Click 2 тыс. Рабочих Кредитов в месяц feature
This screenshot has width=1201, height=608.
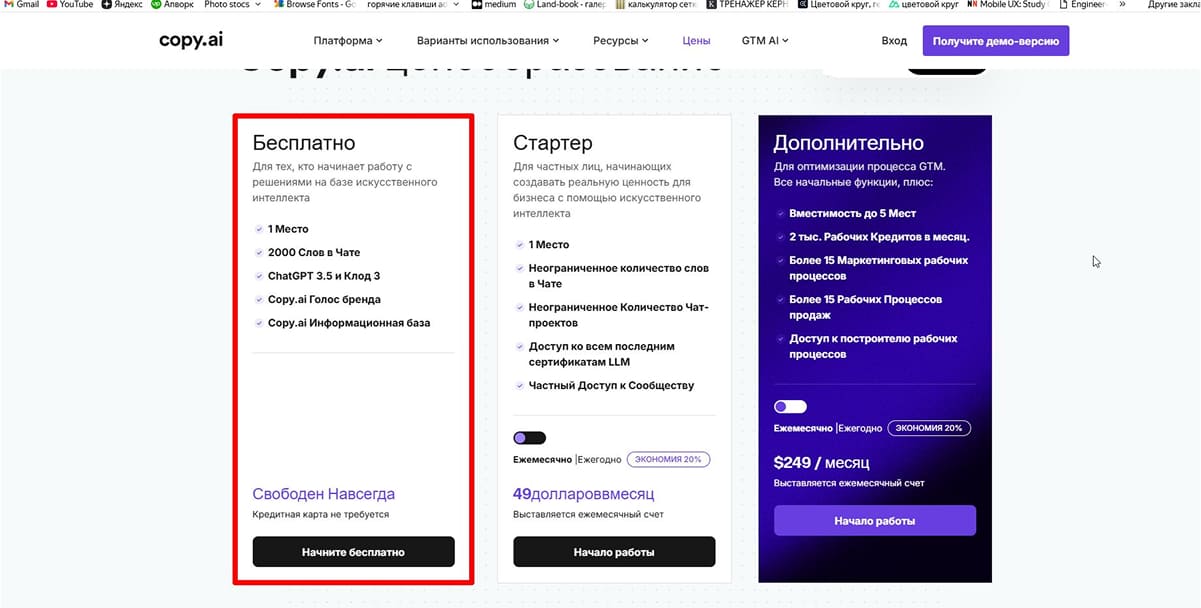click(879, 237)
